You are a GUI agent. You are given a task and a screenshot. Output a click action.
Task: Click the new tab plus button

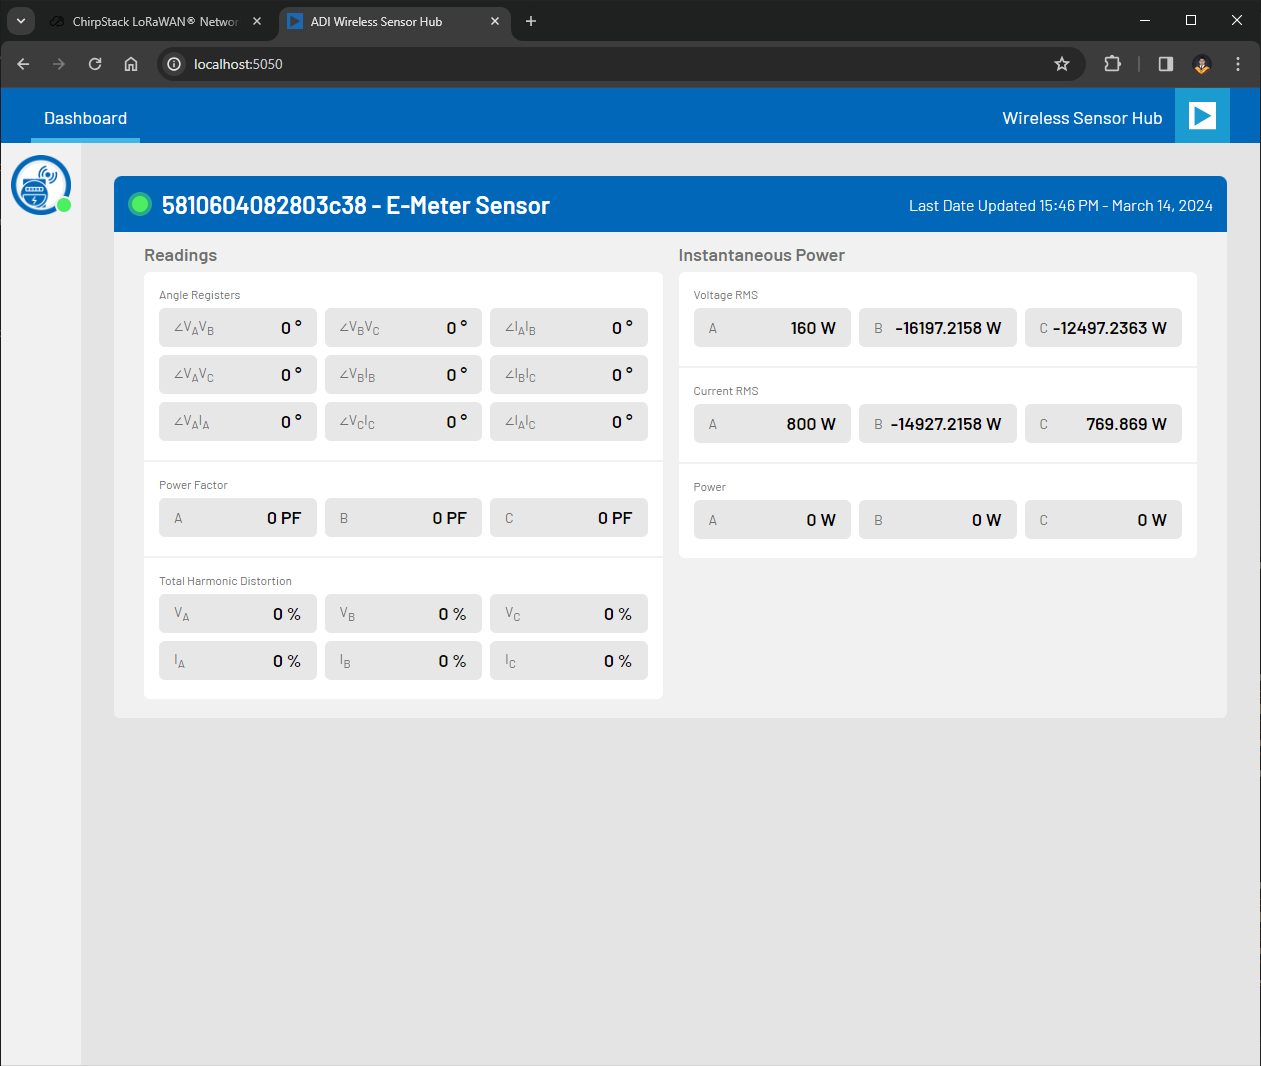tap(530, 21)
